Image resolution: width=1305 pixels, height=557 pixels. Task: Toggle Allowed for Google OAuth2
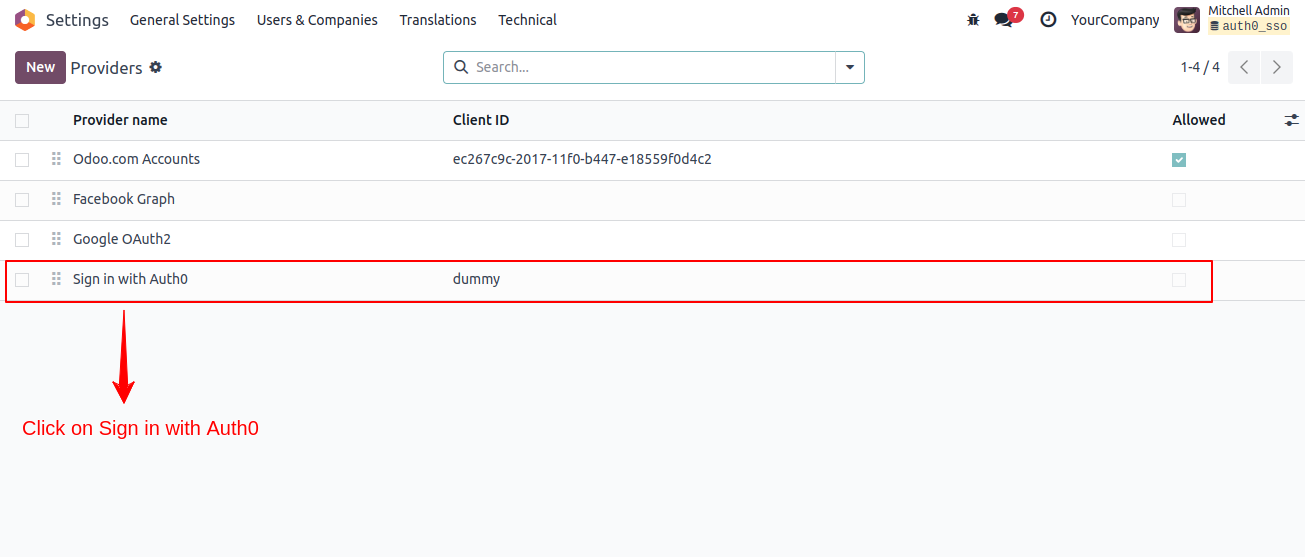tap(1179, 240)
